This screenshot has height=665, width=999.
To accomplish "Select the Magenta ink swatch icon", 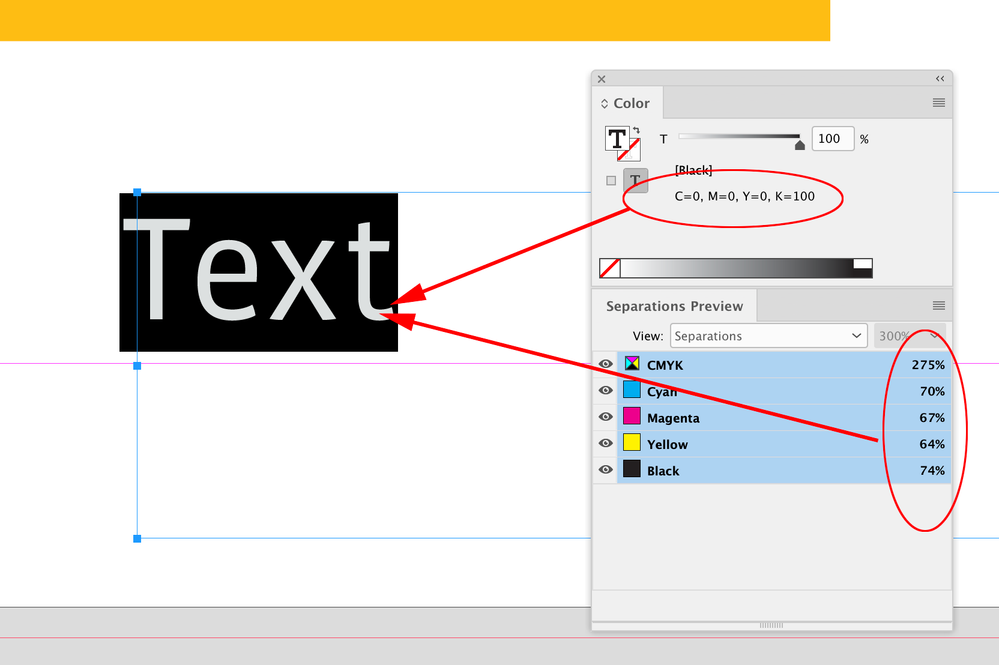I will click(x=631, y=417).
